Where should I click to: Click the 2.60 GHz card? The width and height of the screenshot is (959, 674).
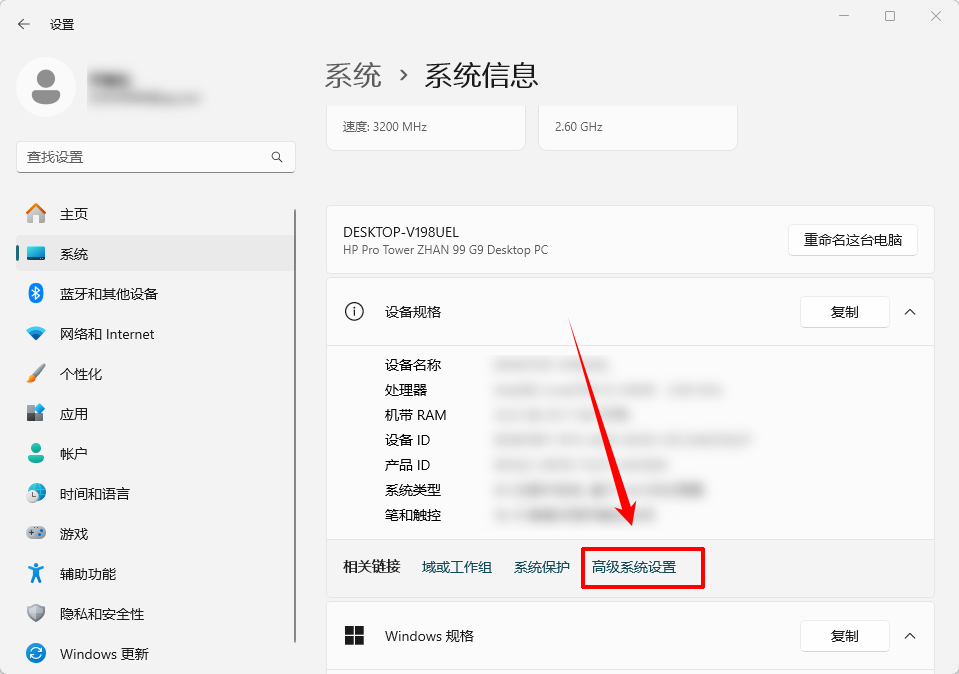(x=638, y=127)
